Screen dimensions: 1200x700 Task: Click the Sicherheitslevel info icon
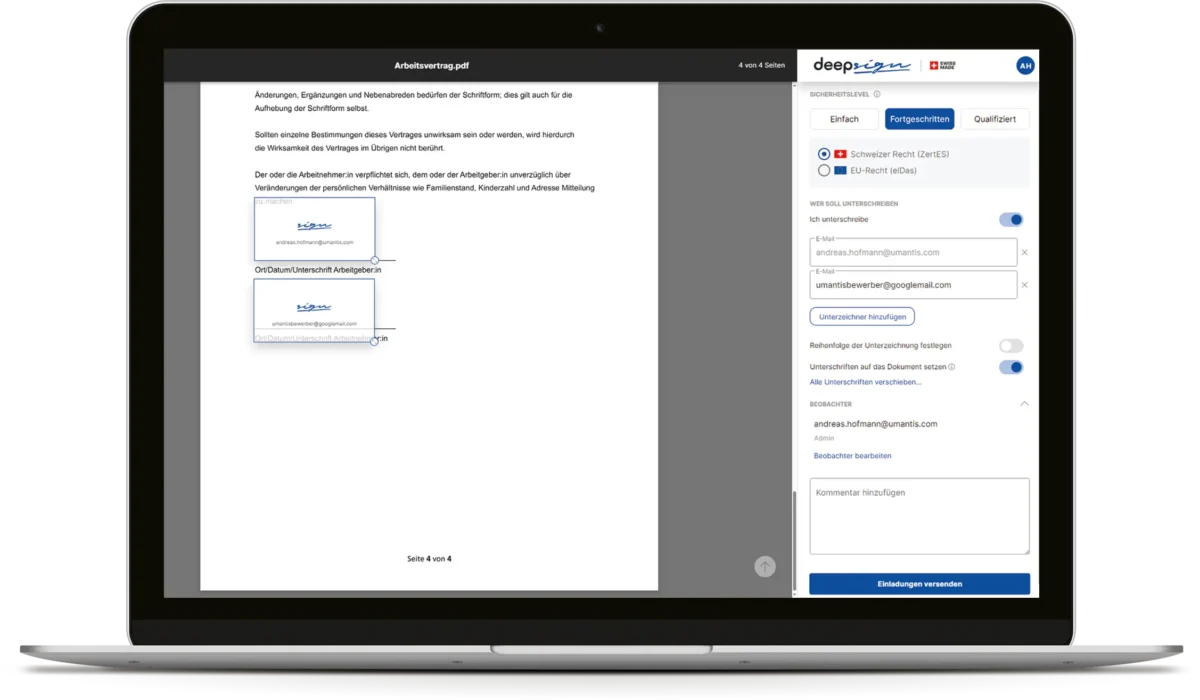pos(877,95)
